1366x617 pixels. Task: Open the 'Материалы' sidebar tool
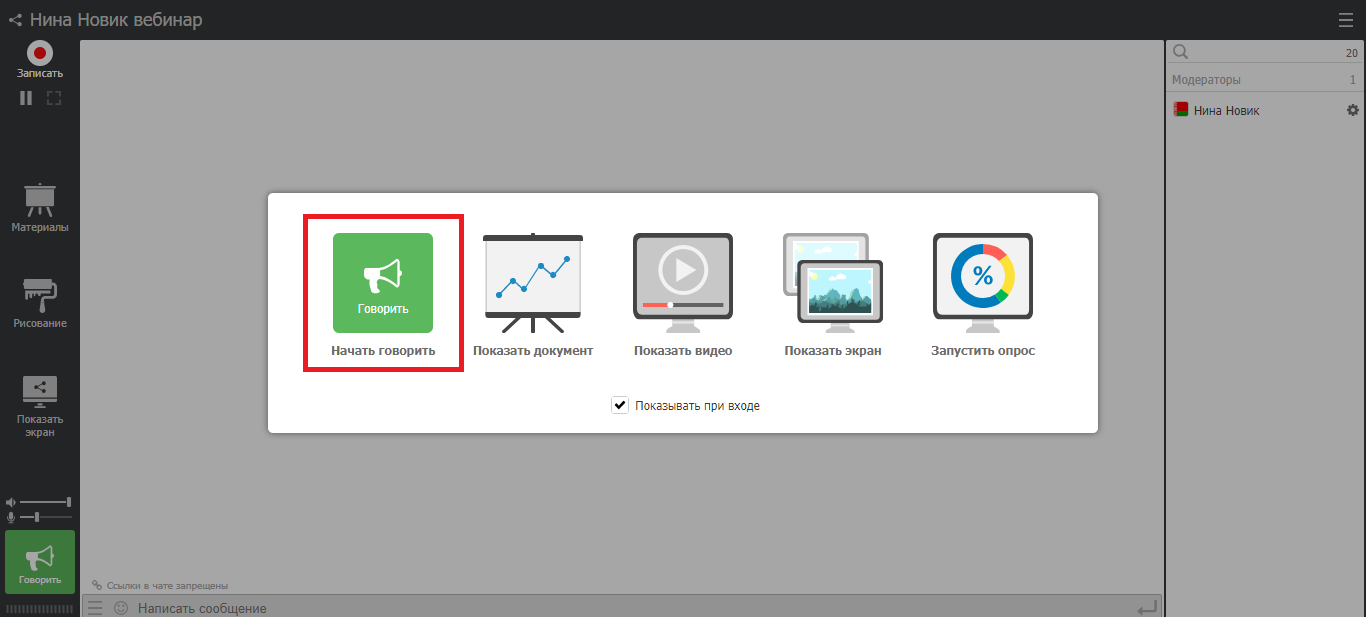pos(40,207)
